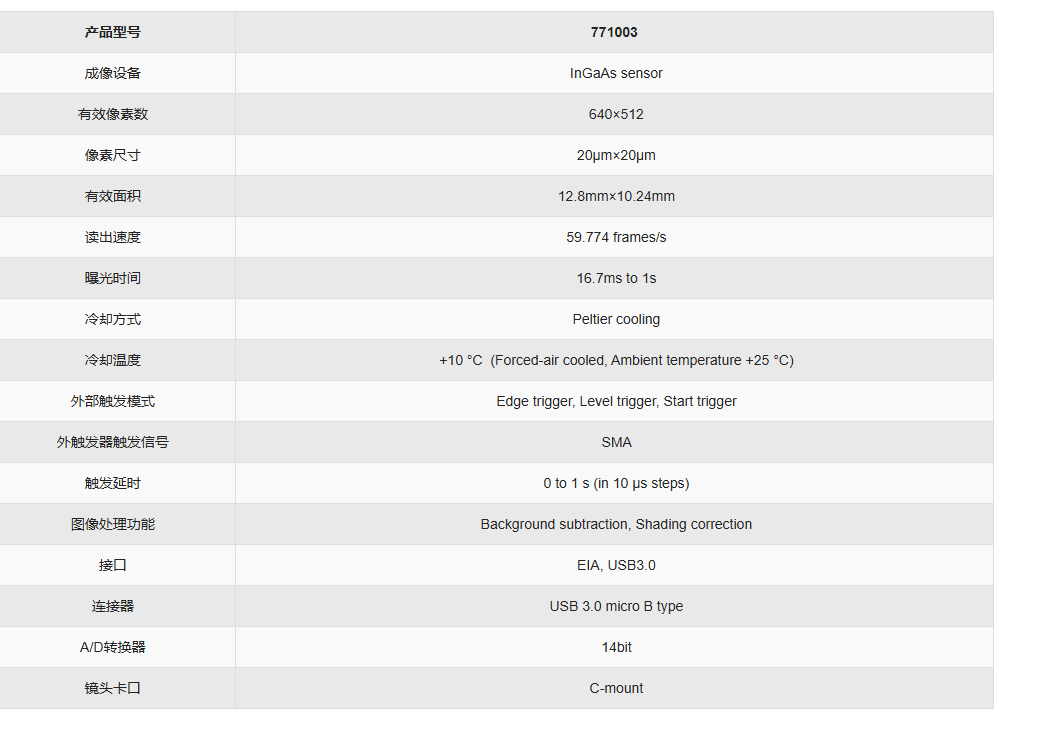The height and width of the screenshot is (737, 1056).
Task: Click the Peltier cooling cell
Action: (x=616, y=319)
